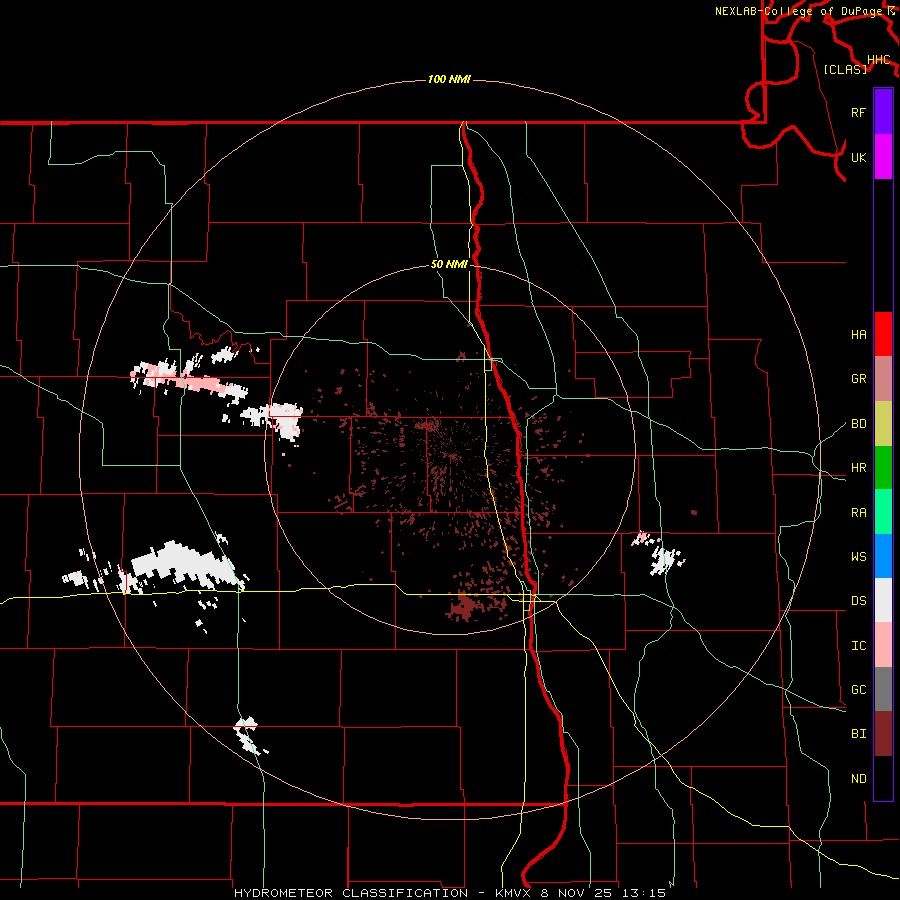Click the BD legend label

859,424
